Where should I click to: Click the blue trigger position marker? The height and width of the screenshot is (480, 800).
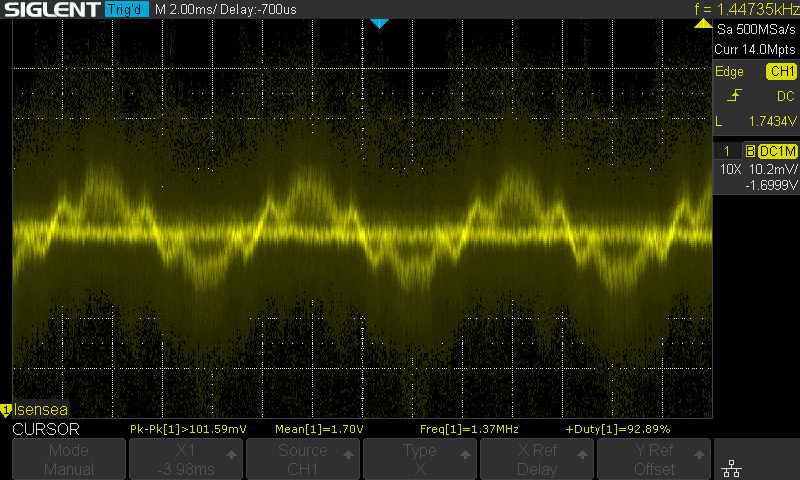coord(379,23)
